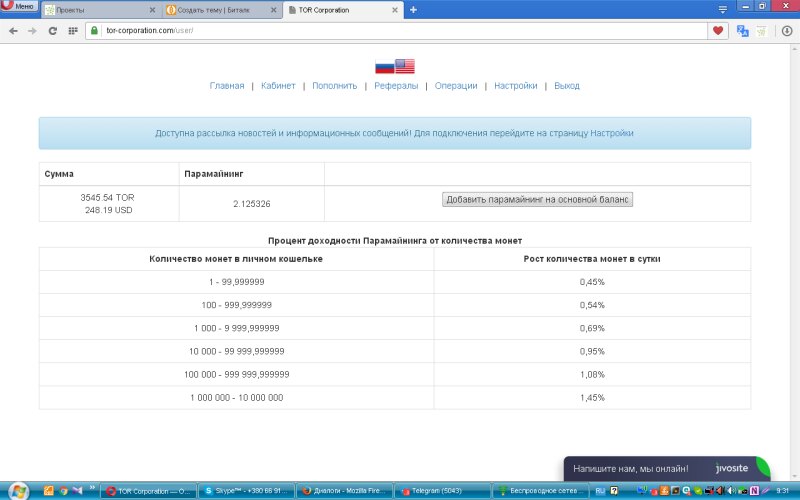Open a new tab with the plus button

pyautogui.click(x=414, y=9)
